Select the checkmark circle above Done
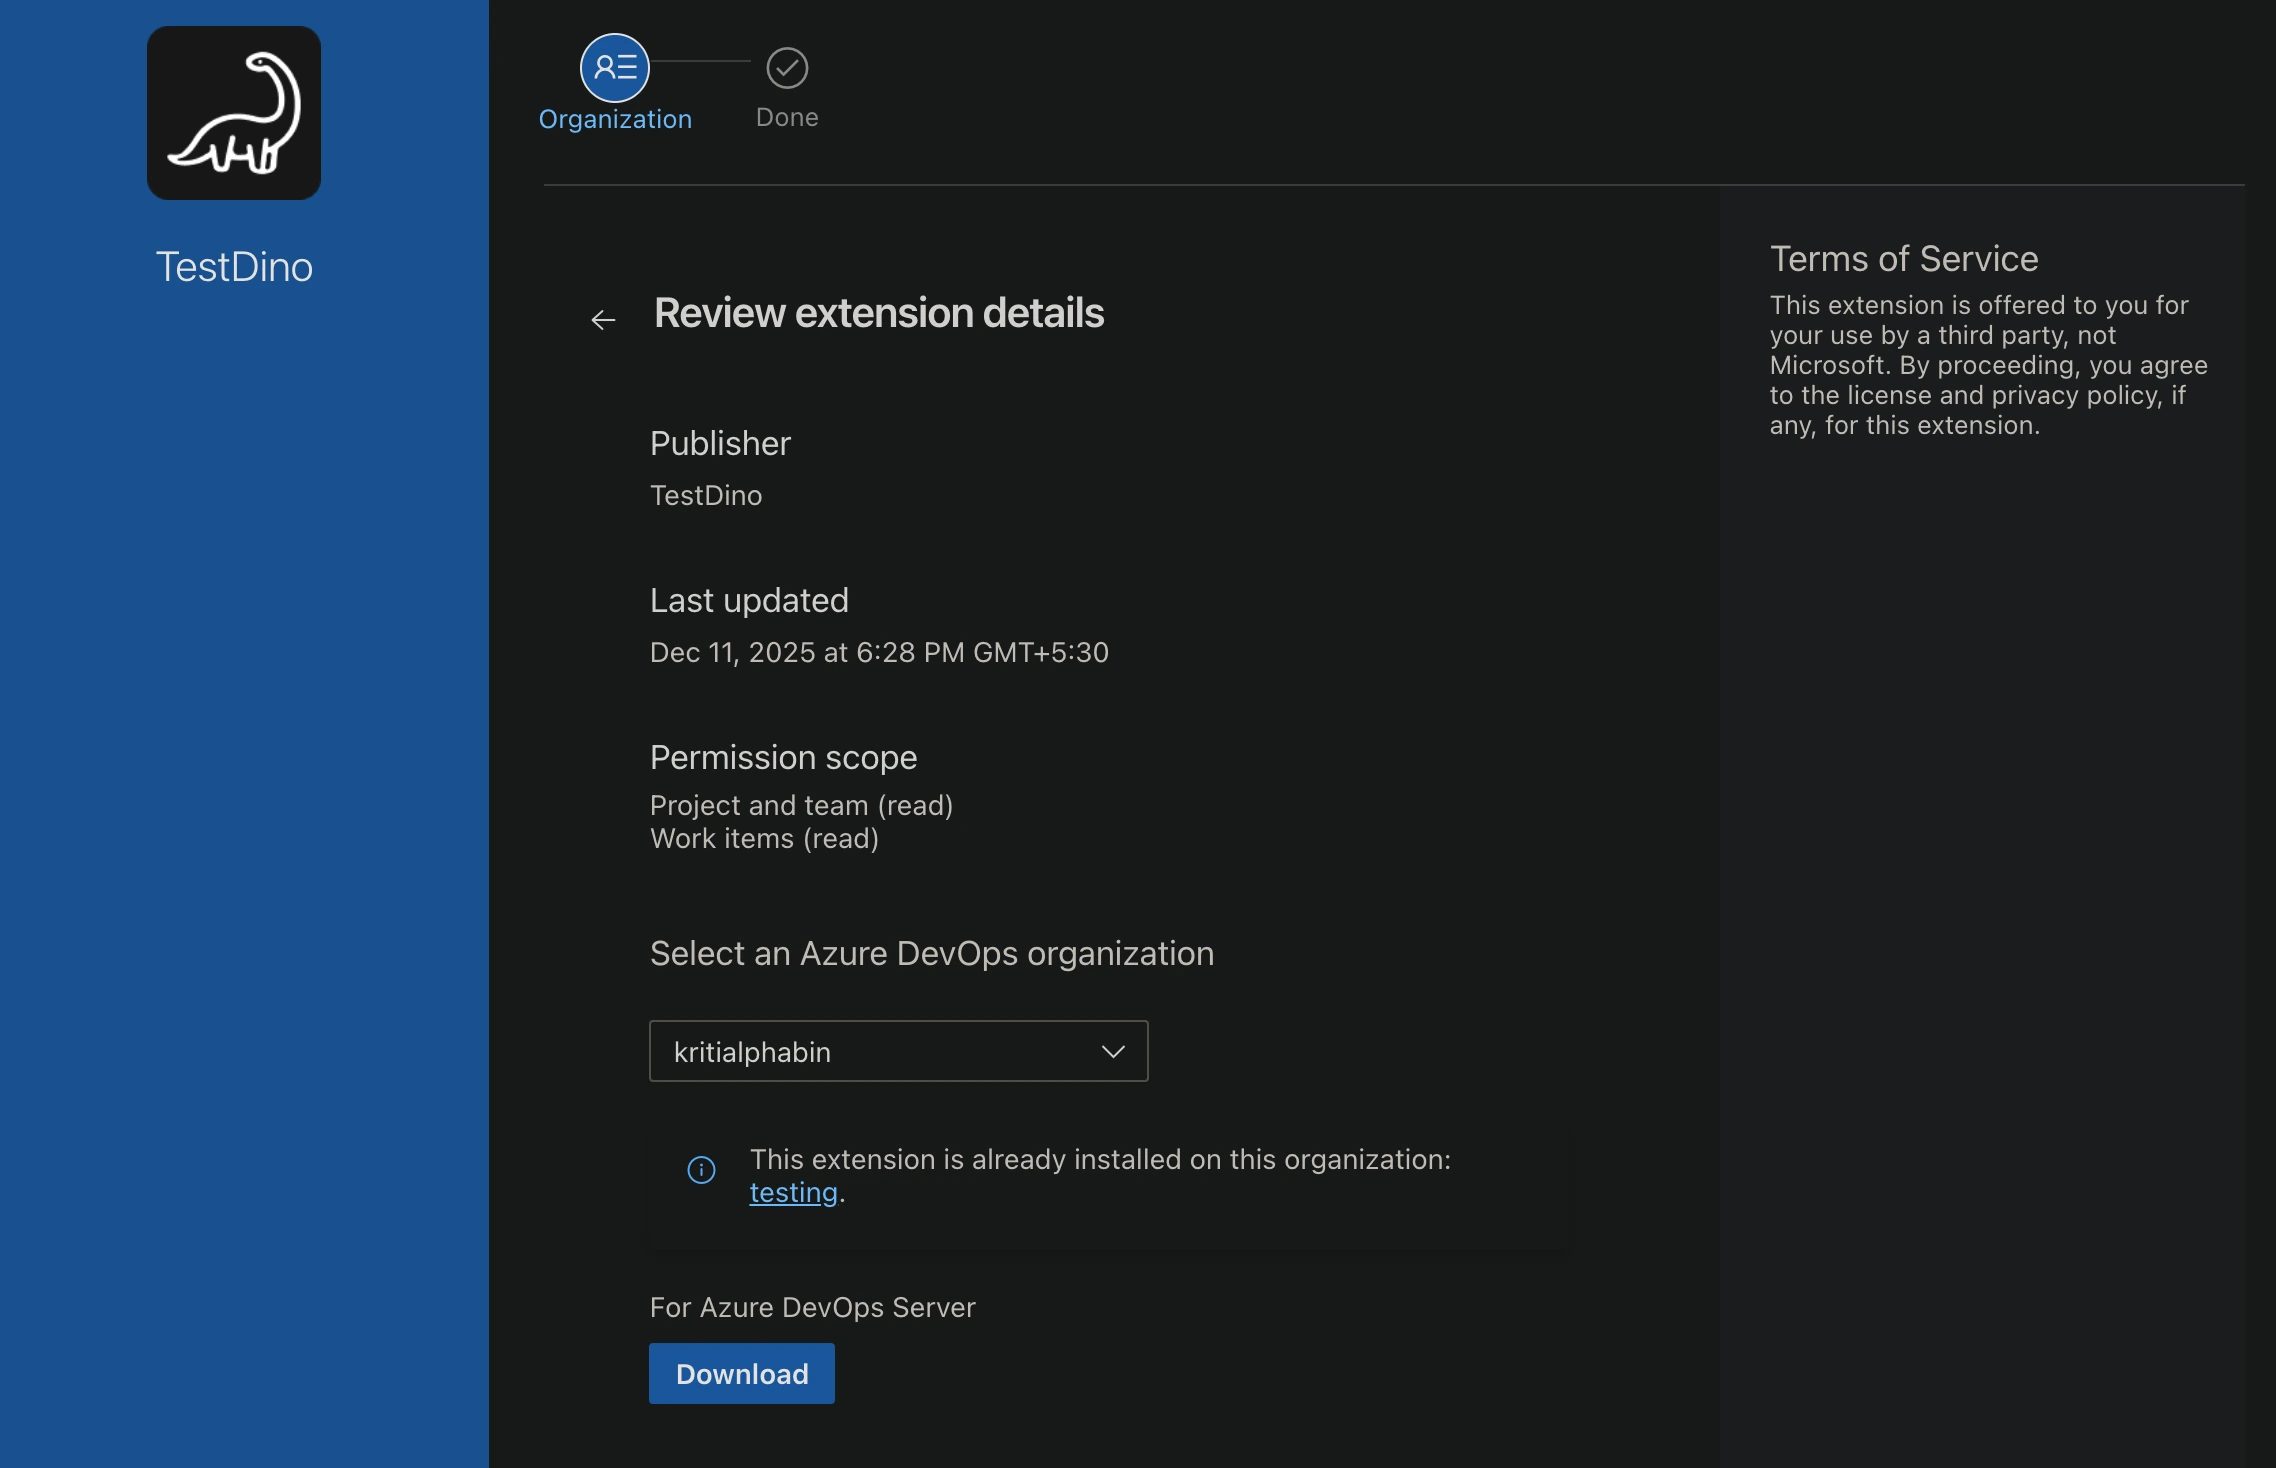 pos(786,66)
